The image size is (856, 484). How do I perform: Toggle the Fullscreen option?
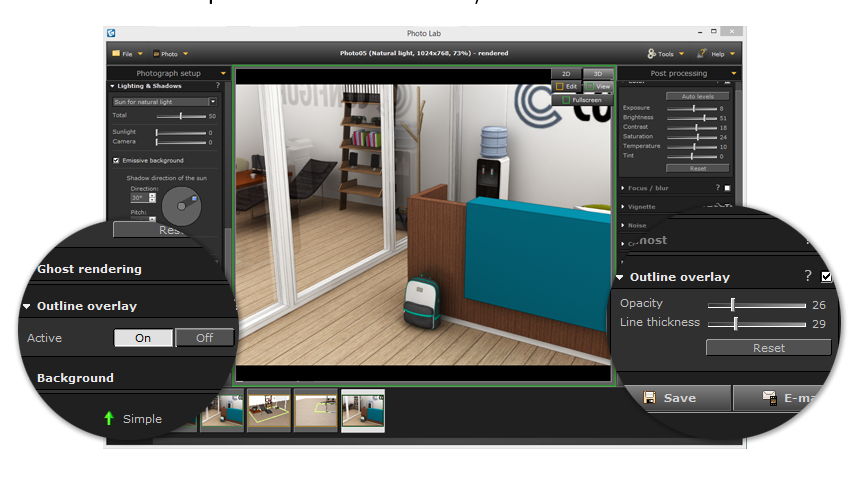coord(582,100)
